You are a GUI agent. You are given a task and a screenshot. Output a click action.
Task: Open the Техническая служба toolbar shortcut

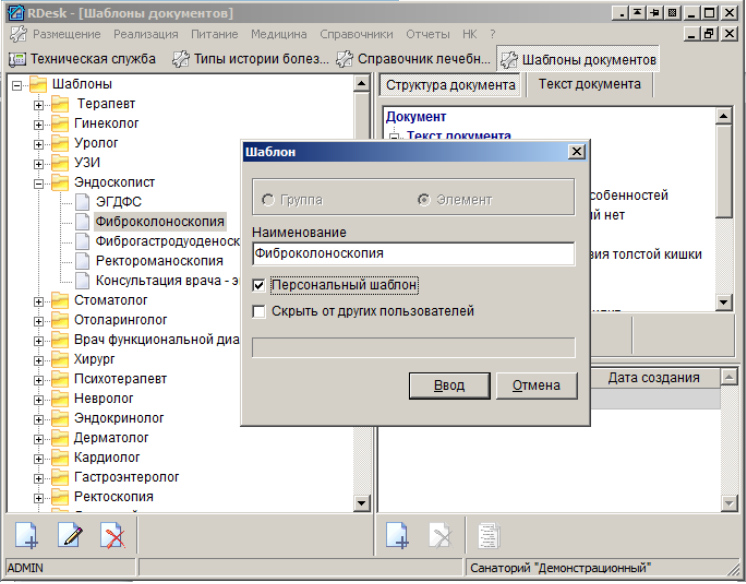[x=82, y=59]
